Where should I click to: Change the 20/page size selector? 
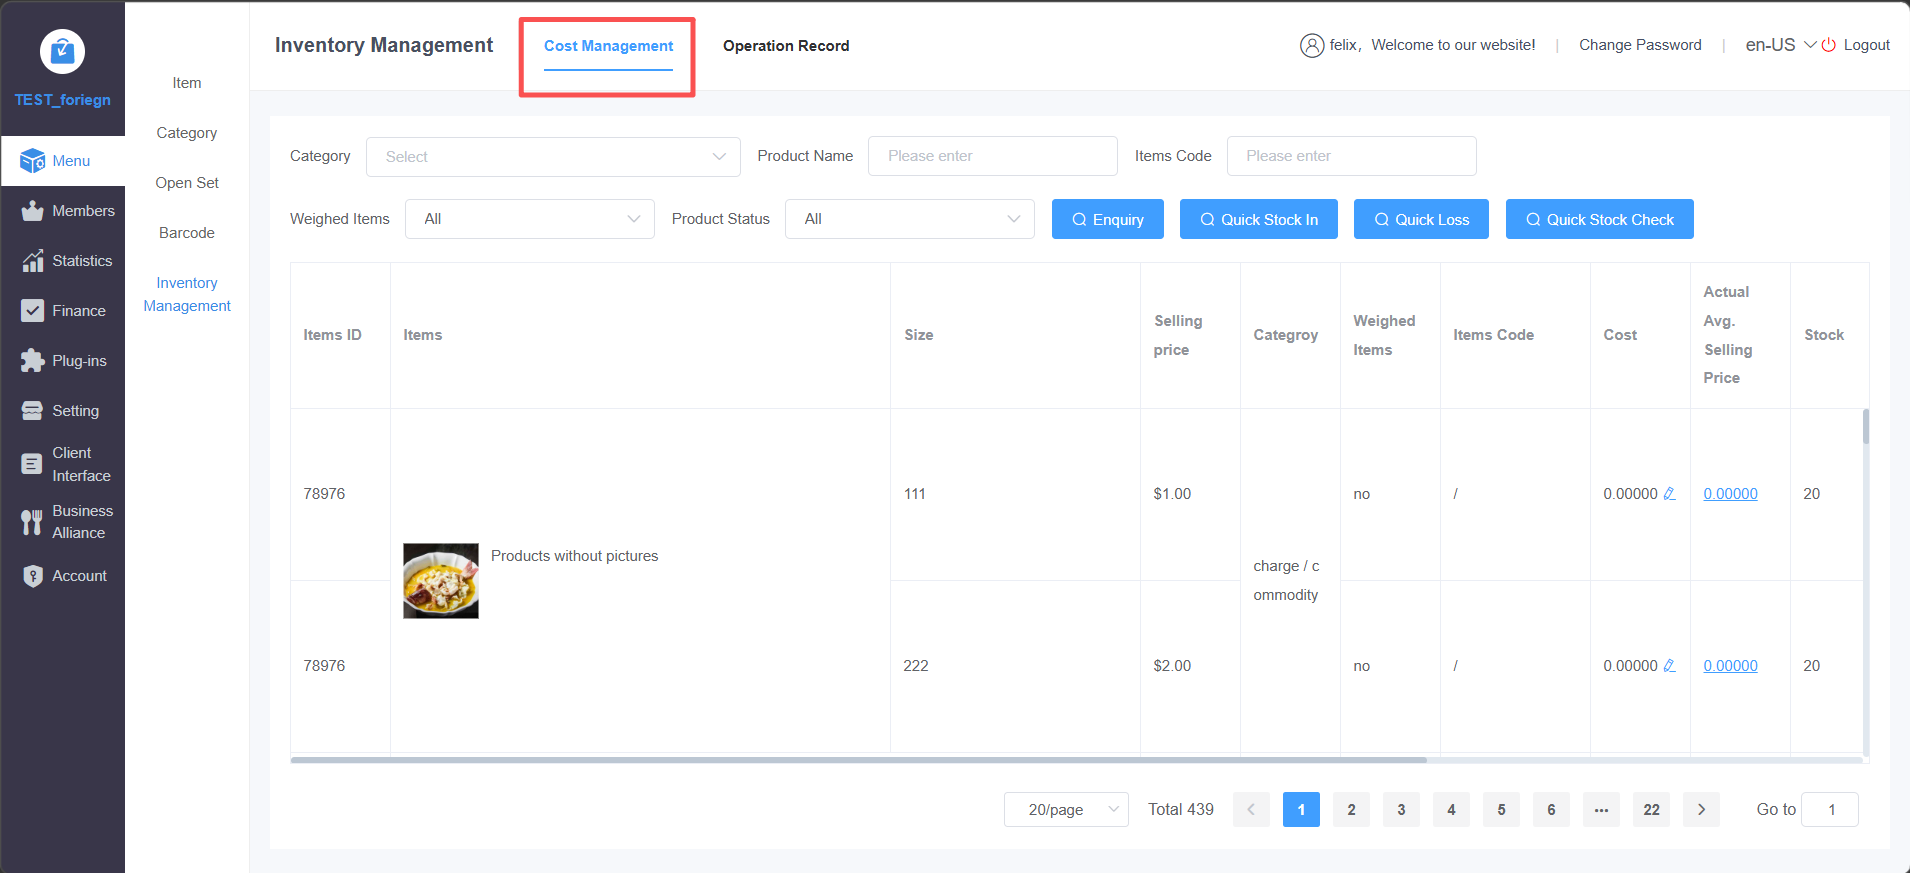[1066, 810]
